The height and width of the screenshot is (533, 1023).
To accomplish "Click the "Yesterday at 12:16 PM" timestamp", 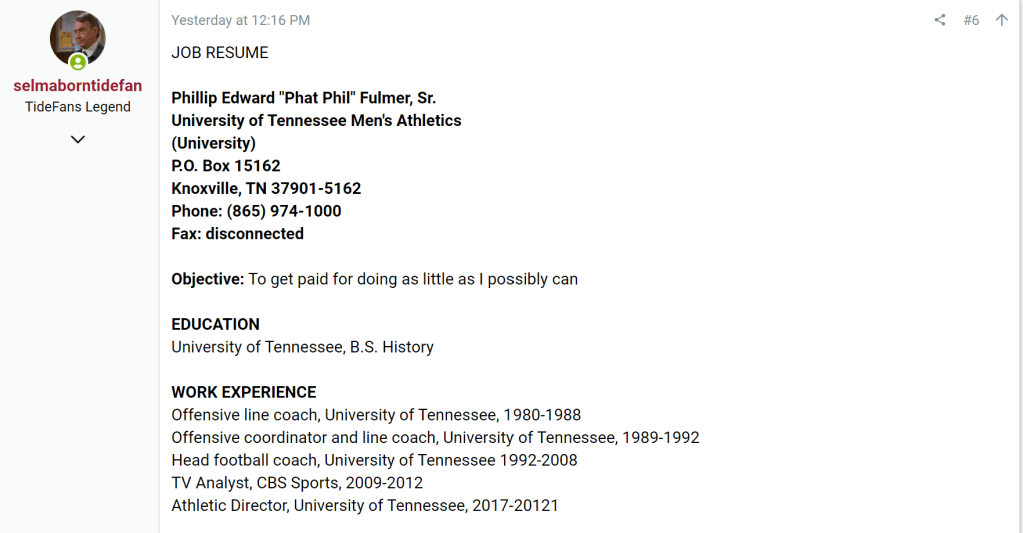I will 240,20.
